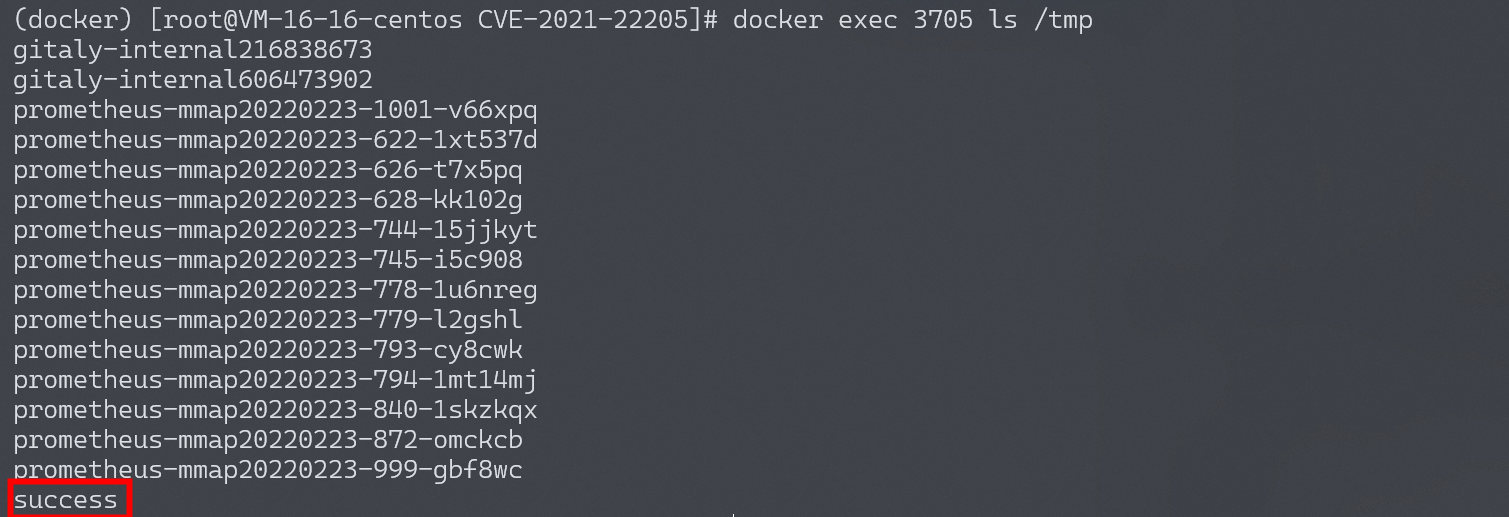Click the prometheus-mmap20220223-626-t7x5pq entry
The image size is (1509, 517).
(268, 170)
